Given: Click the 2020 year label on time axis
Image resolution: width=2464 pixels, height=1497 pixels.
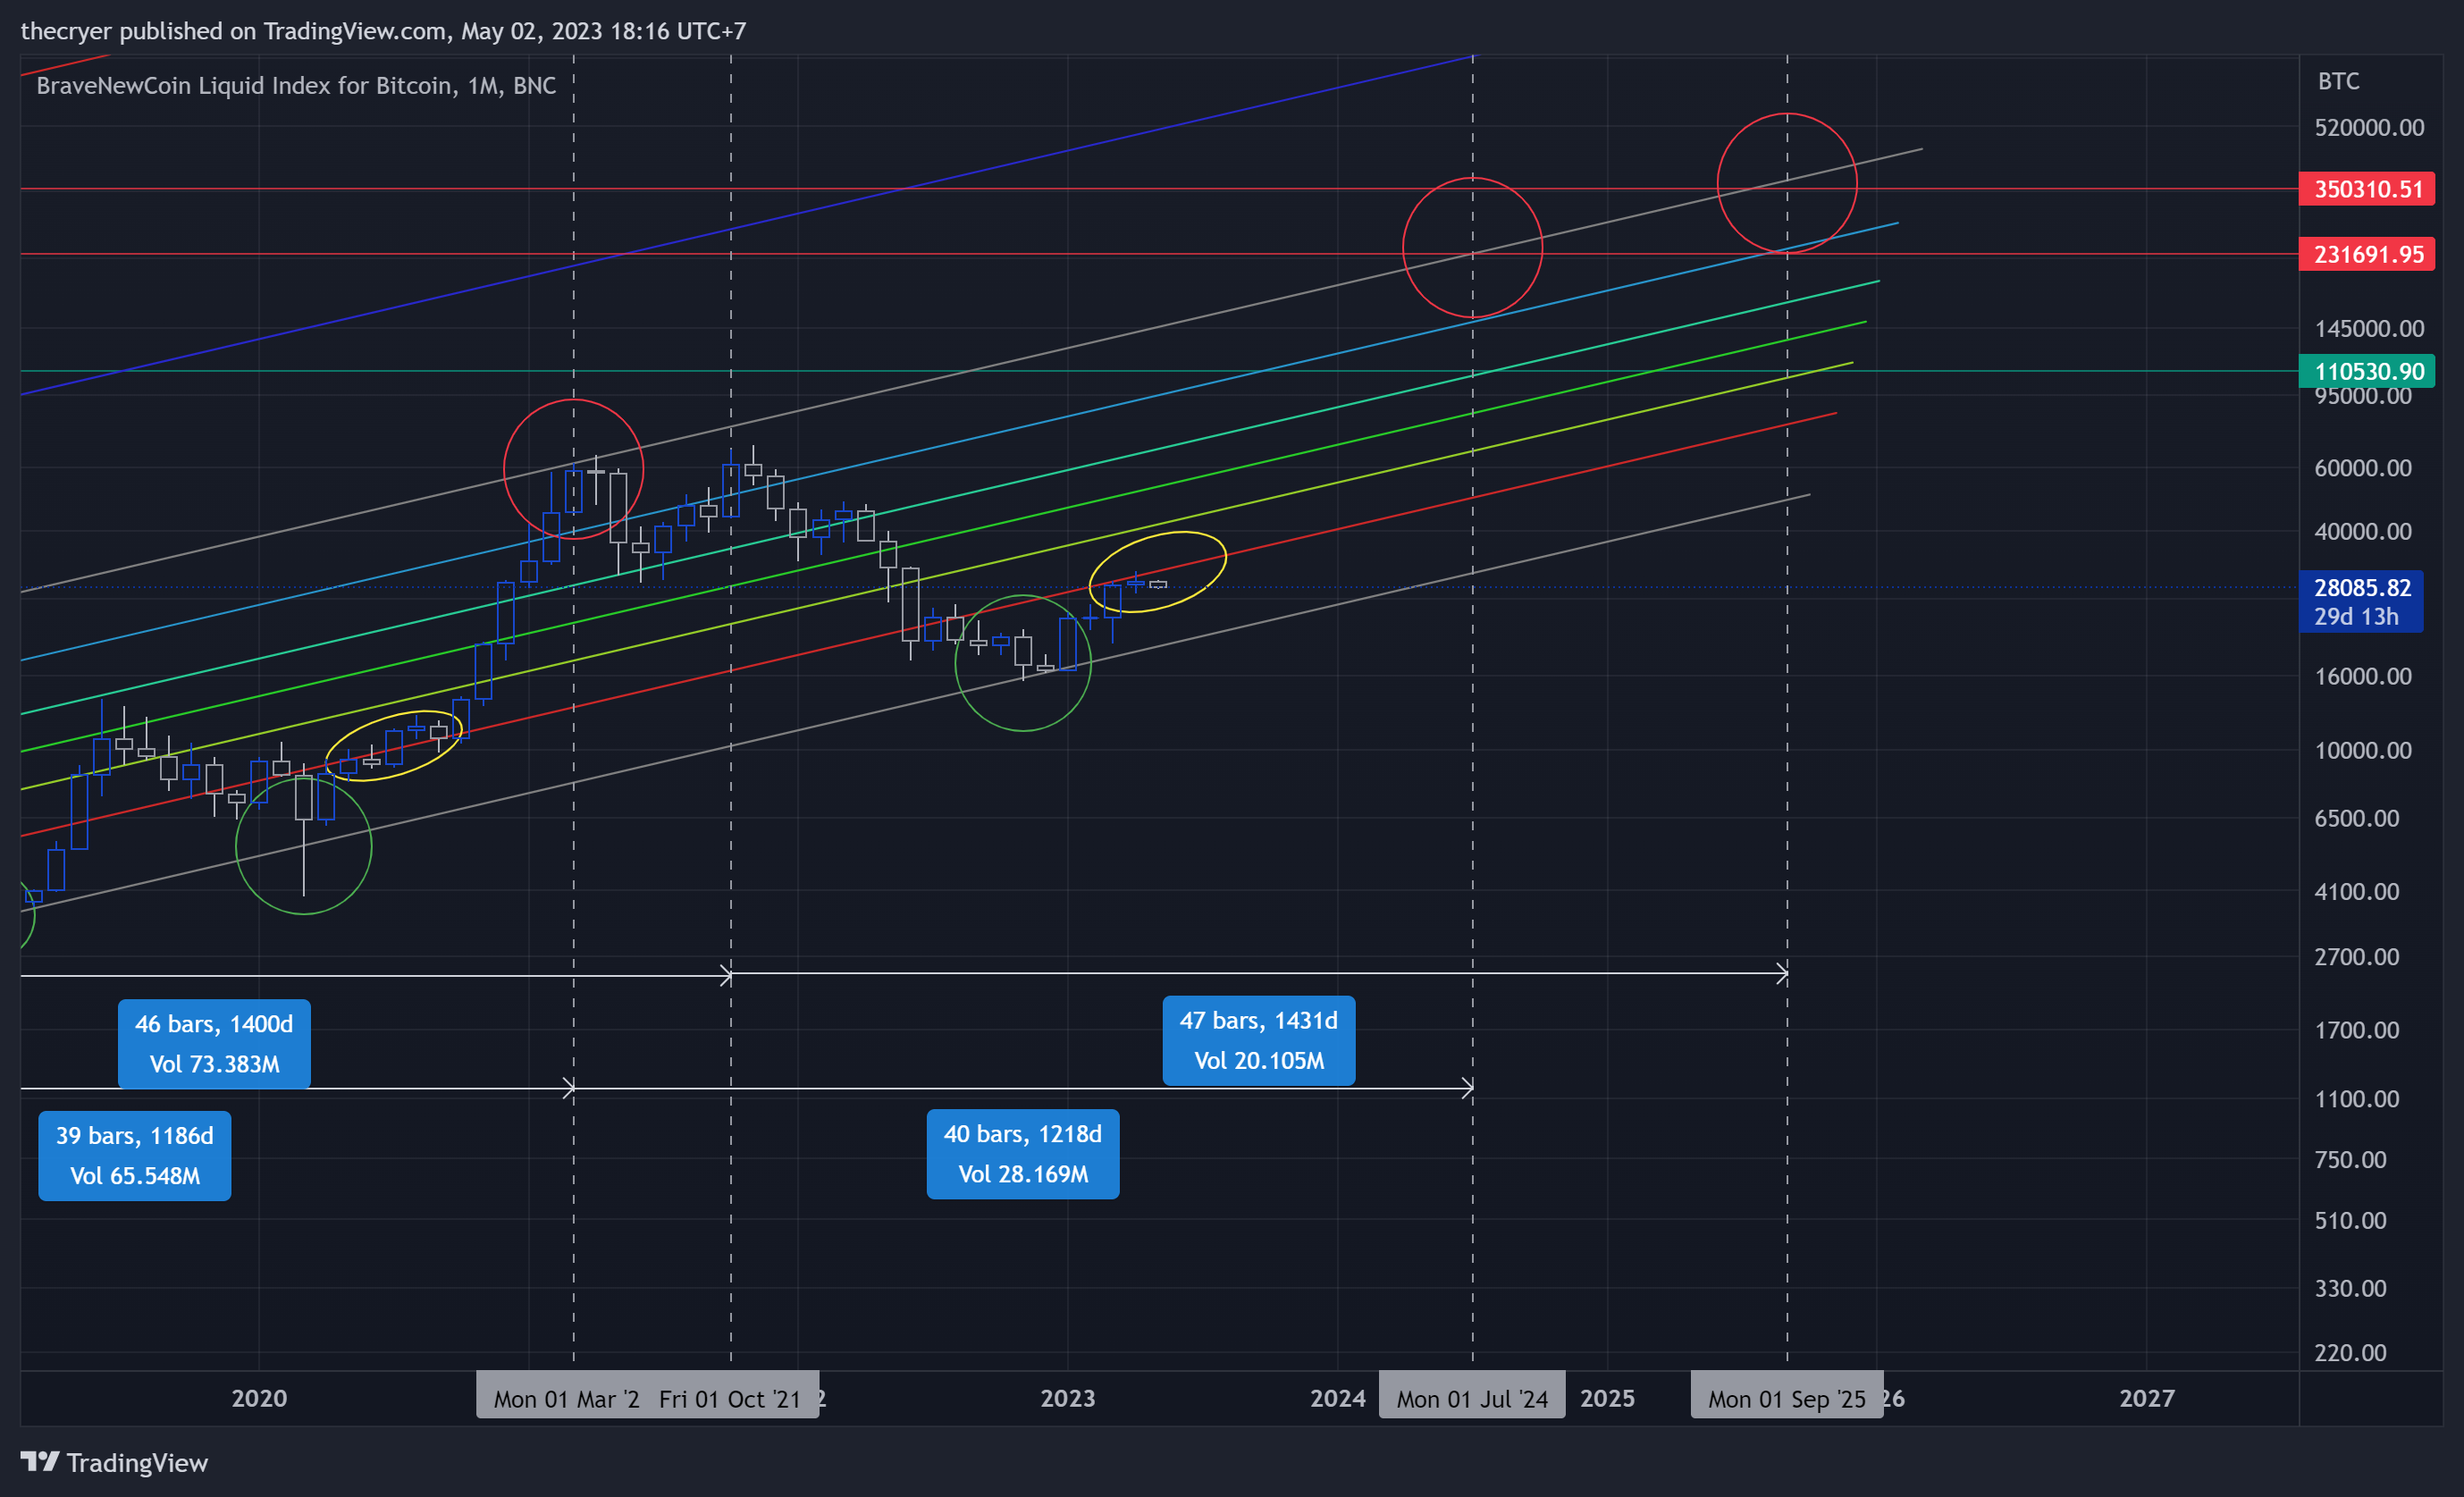Looking at the screenshot, I should click(x=259, y=1398).
